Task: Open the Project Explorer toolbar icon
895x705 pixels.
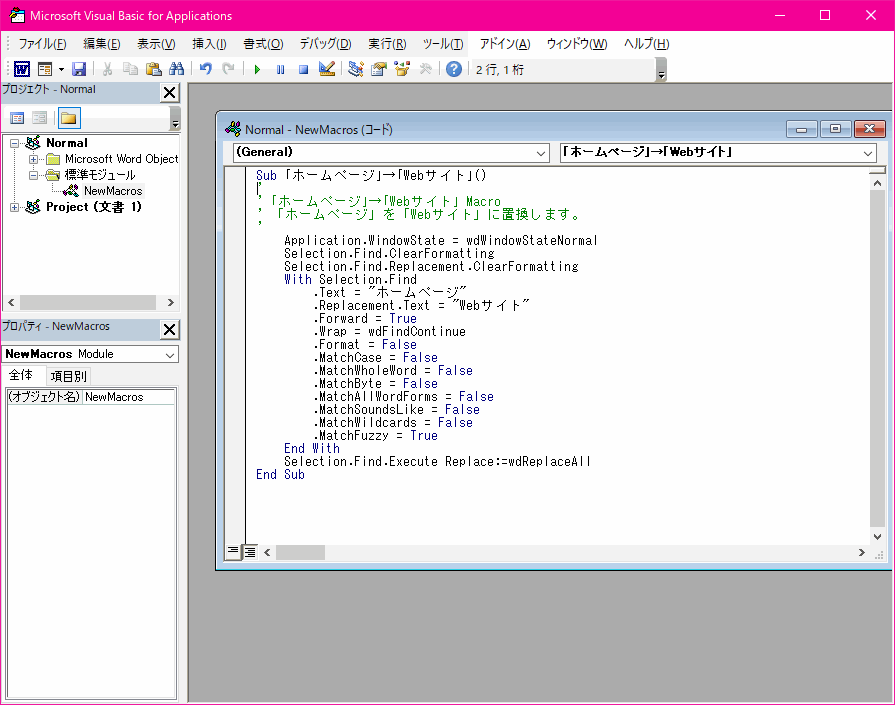Action: click(356, 69)
